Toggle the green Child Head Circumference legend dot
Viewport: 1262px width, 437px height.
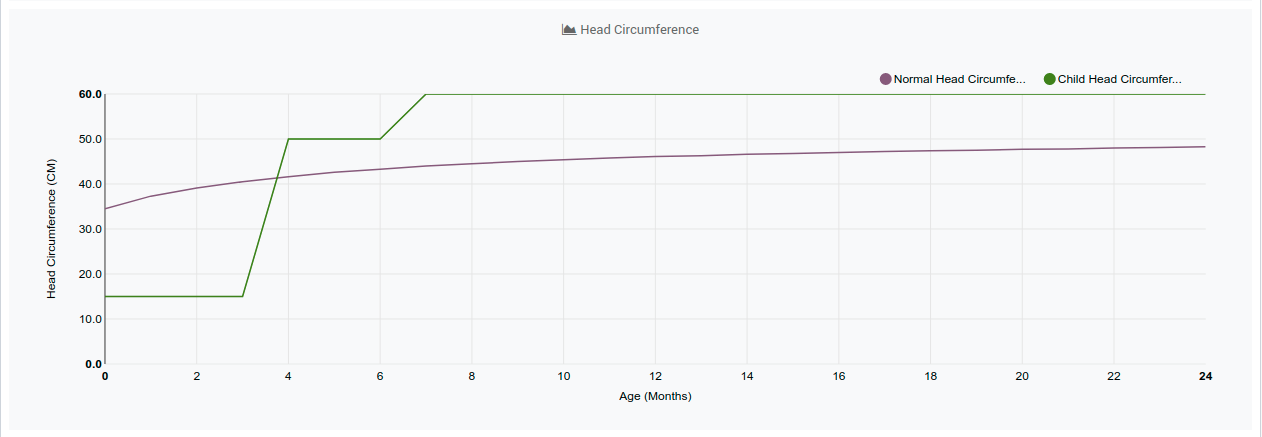coord(1049,79)
